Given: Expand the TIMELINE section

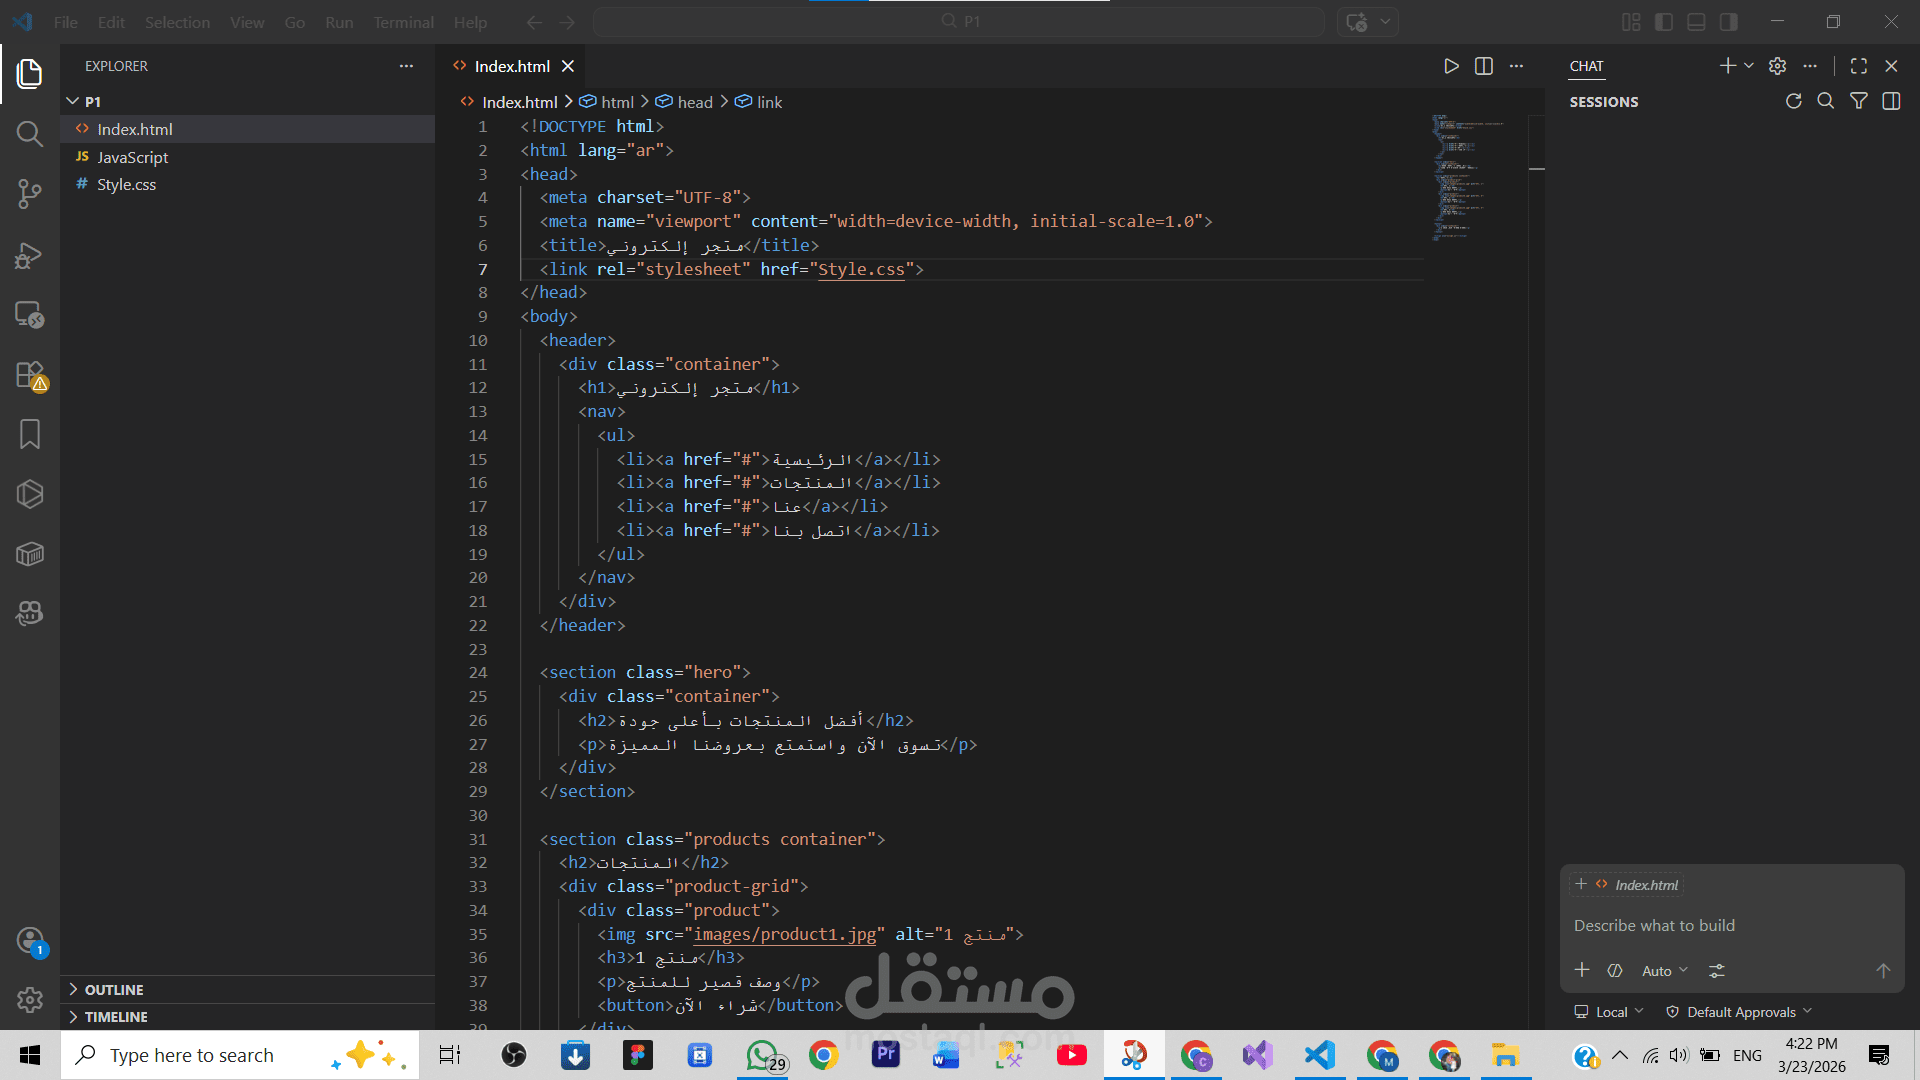Looking at the screenshot, I should 115,1016.
